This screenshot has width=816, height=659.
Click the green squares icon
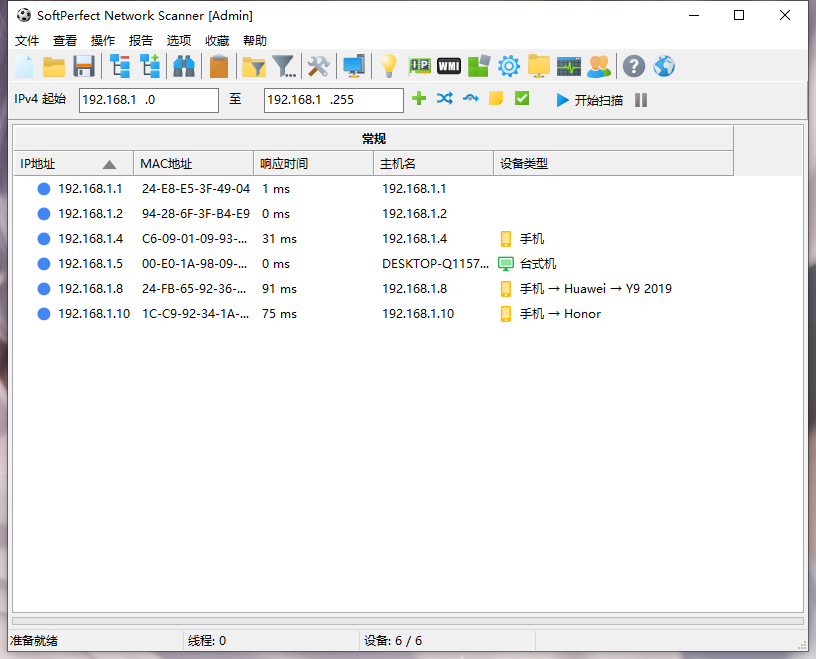click(x=479, y=66)
